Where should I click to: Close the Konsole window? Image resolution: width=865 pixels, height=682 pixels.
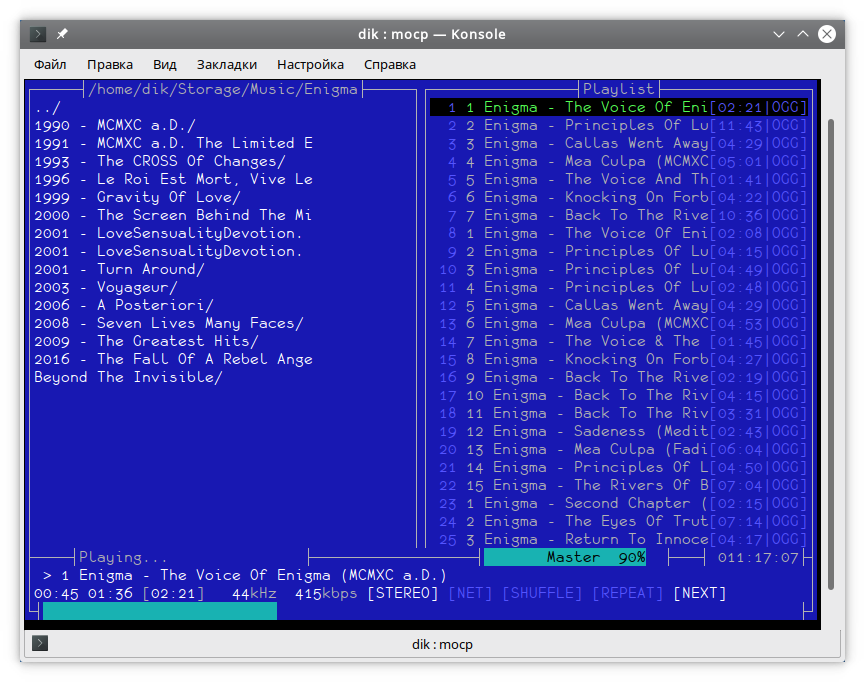coord(826,34)
